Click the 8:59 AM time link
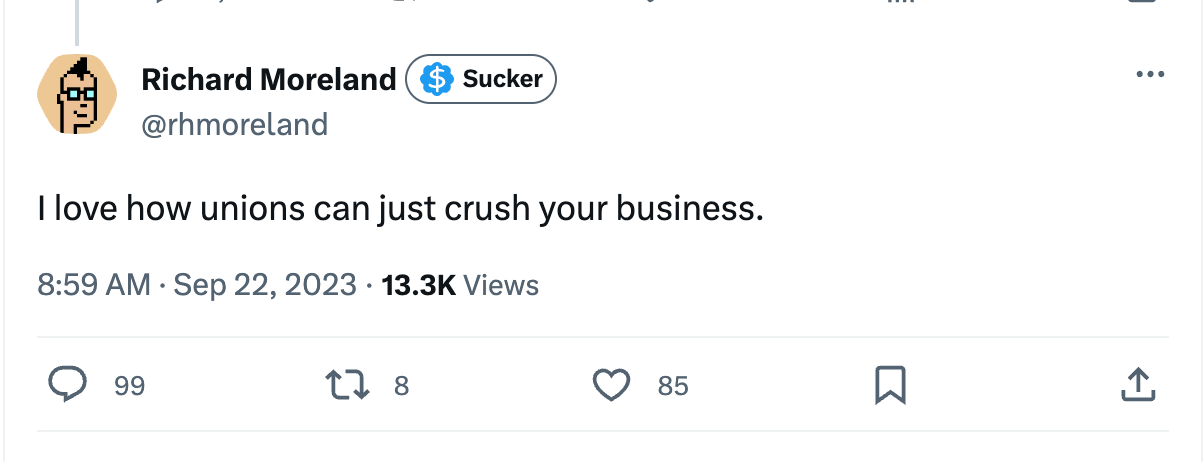This screenshot has height=462, width=1204. click(x=94, y=286)
